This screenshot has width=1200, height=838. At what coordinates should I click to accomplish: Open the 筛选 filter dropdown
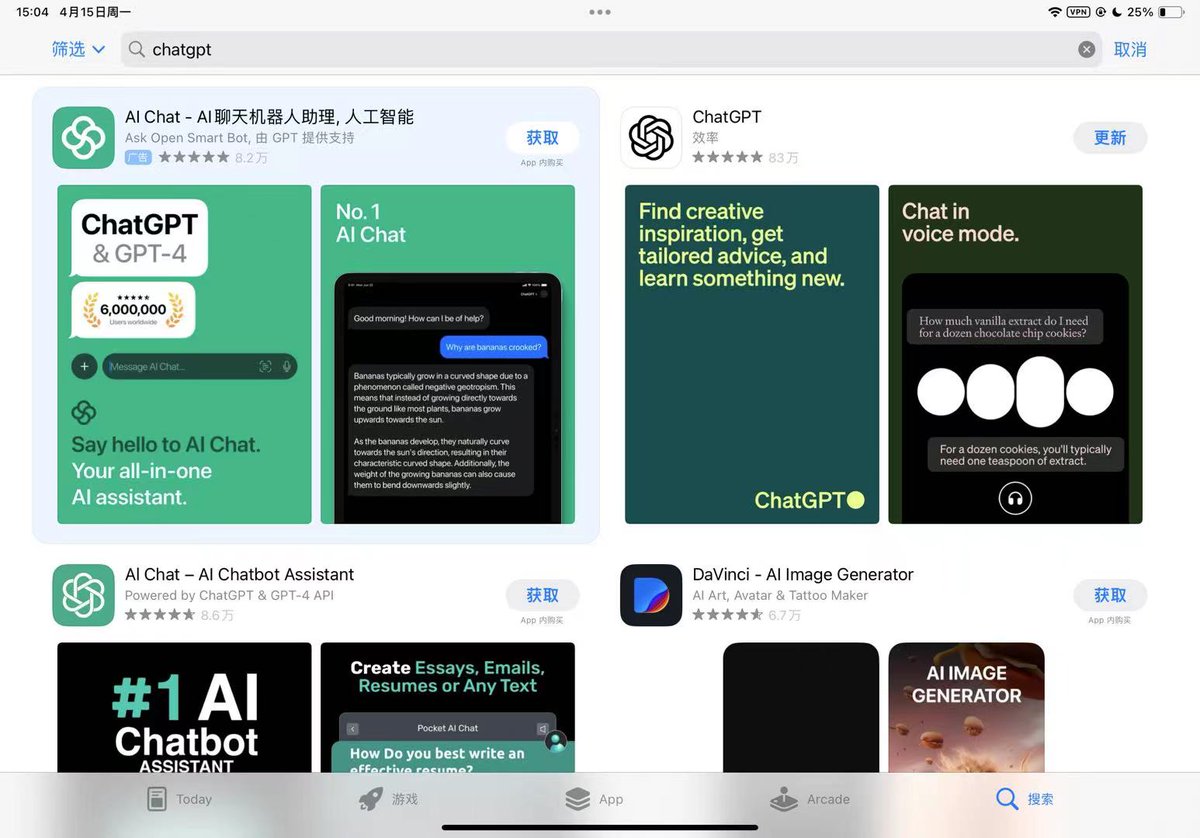[78, 49]
